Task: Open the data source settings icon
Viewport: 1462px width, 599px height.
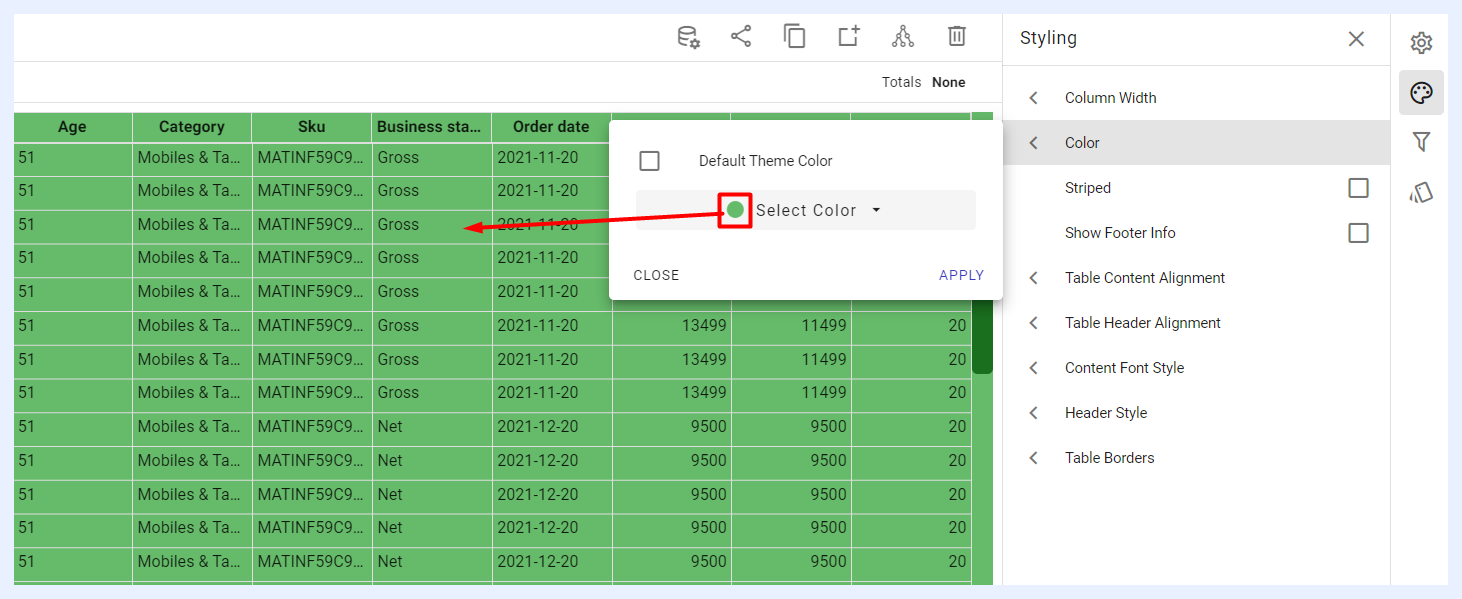Action: click(689, 37)
